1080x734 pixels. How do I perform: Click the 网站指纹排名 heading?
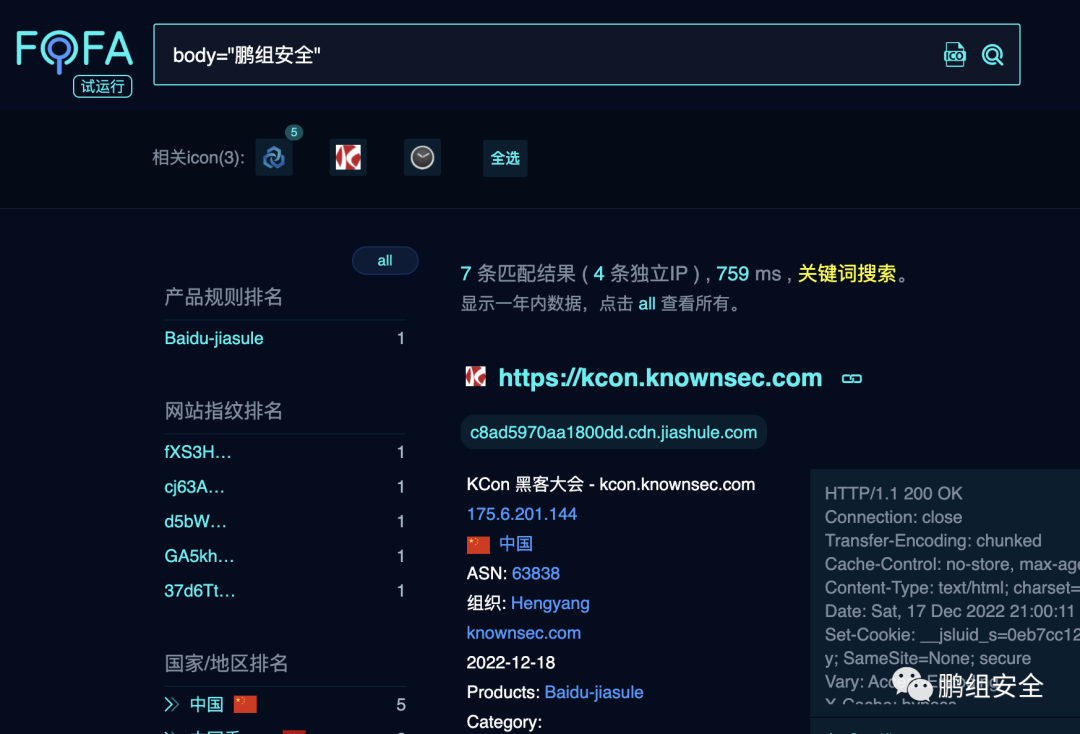pos(224,411)
